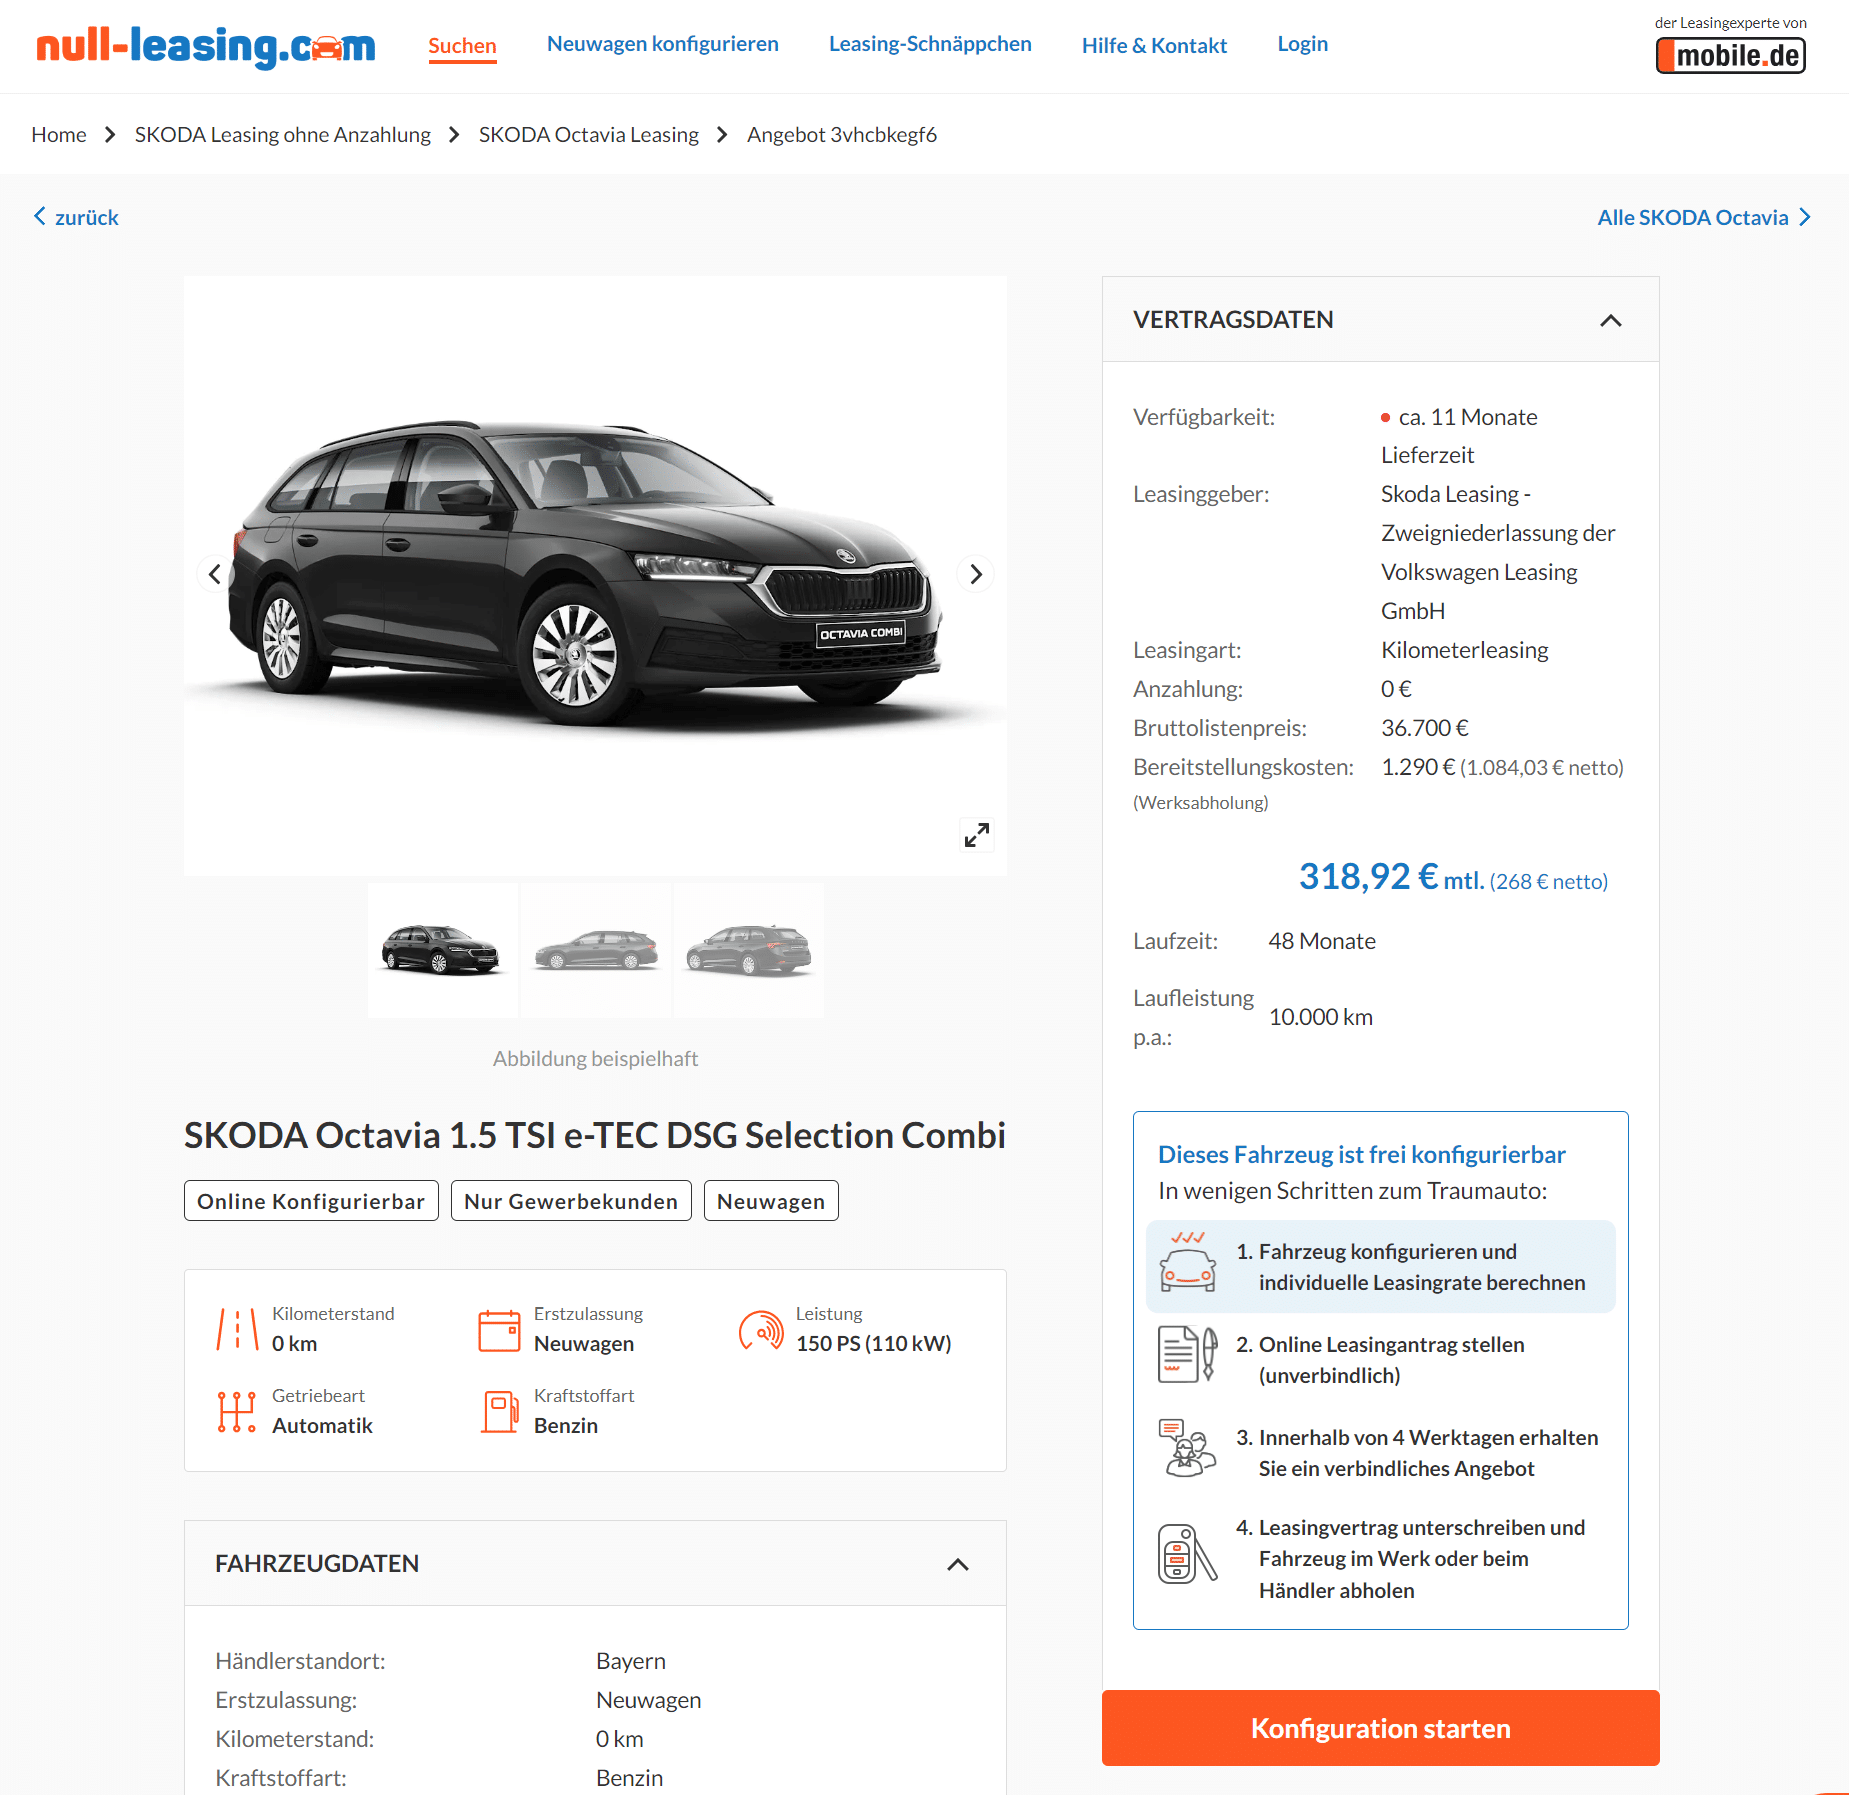
Task: Click the null-leasing.com logo
Action: point(206,46)
